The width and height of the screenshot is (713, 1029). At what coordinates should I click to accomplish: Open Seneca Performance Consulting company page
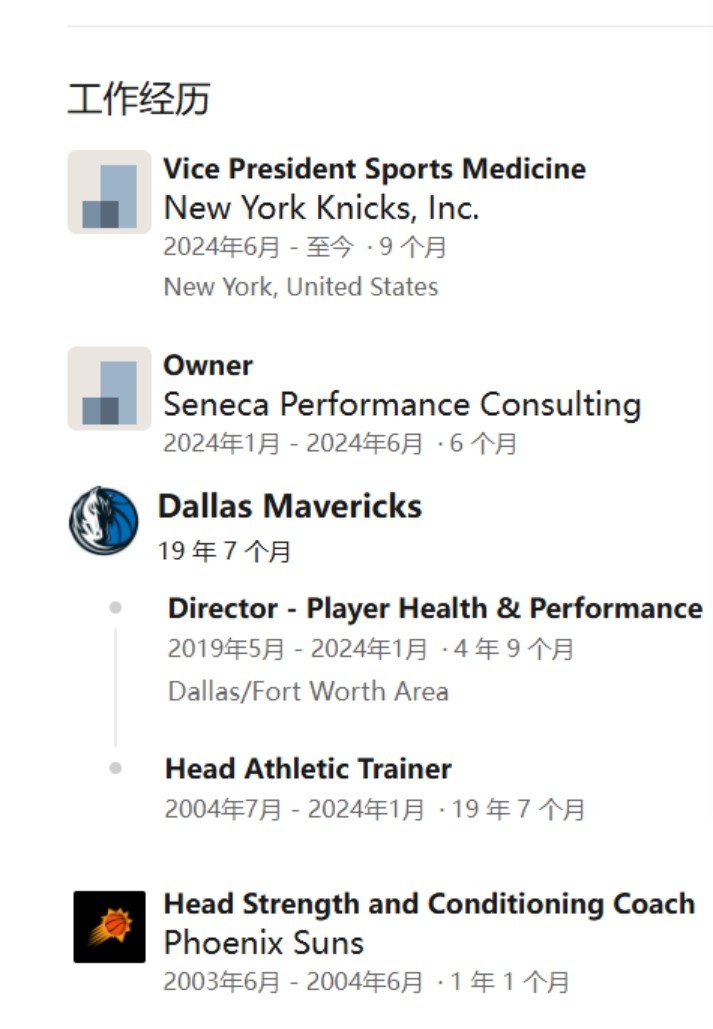[401, 405]
